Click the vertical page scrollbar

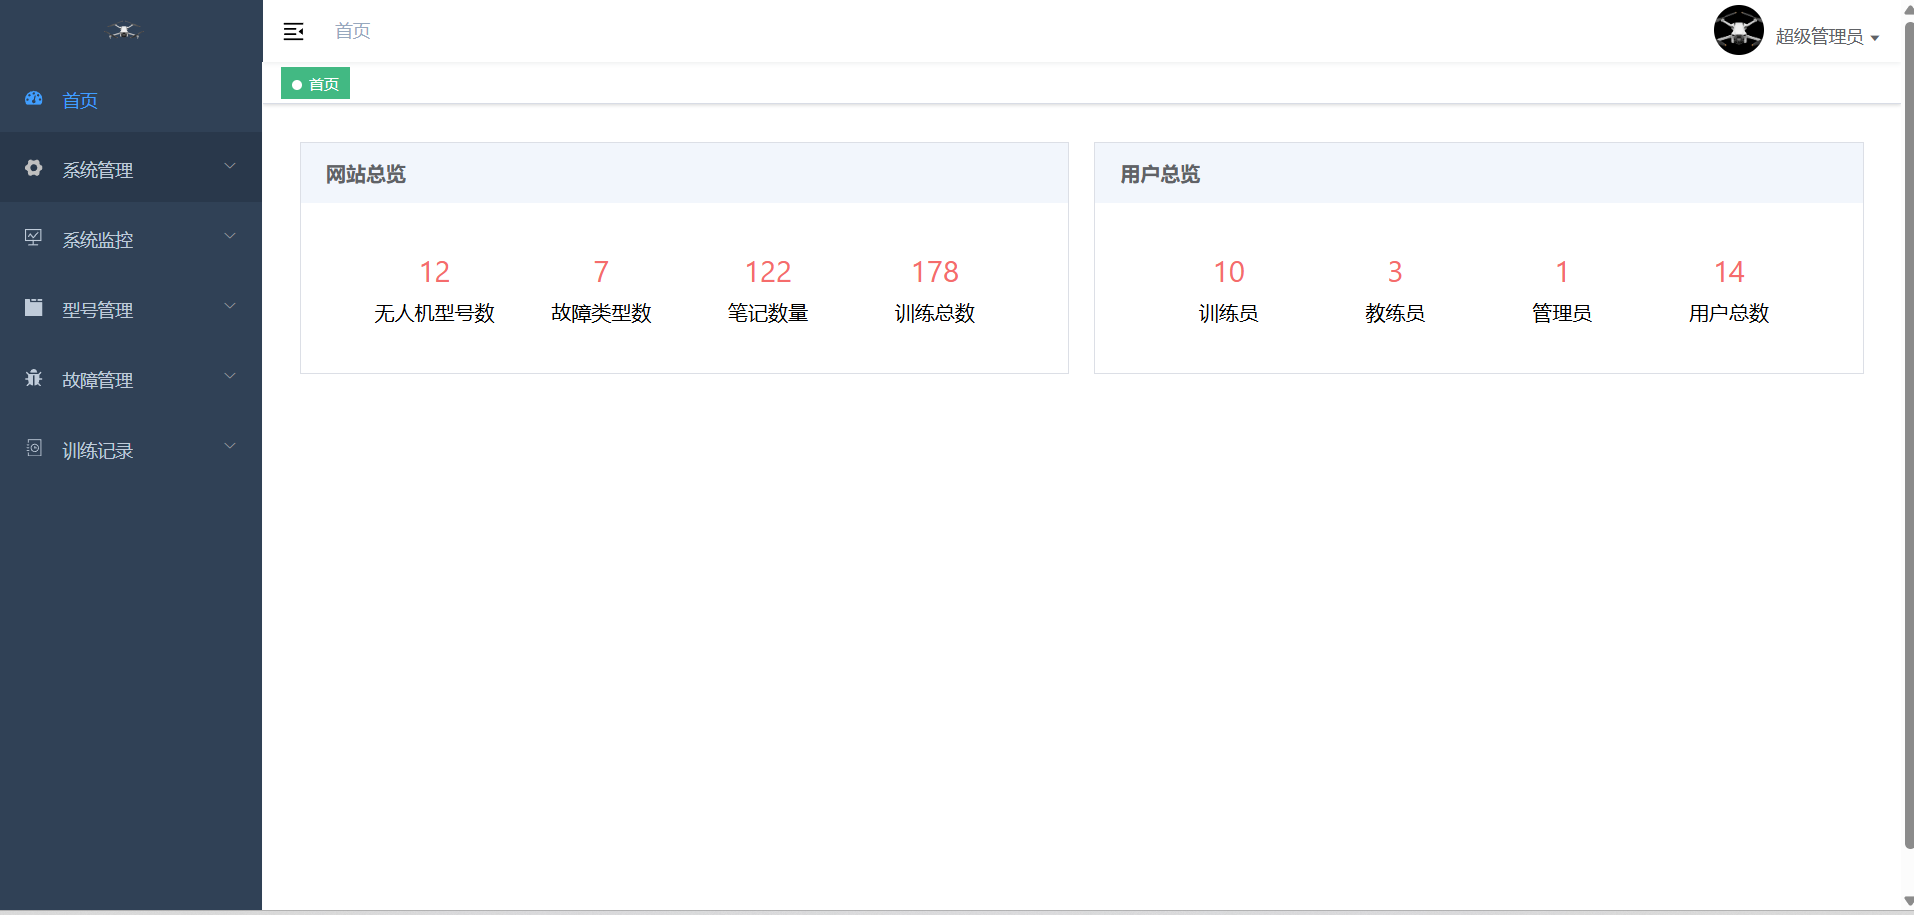[x=1908, y=430]
